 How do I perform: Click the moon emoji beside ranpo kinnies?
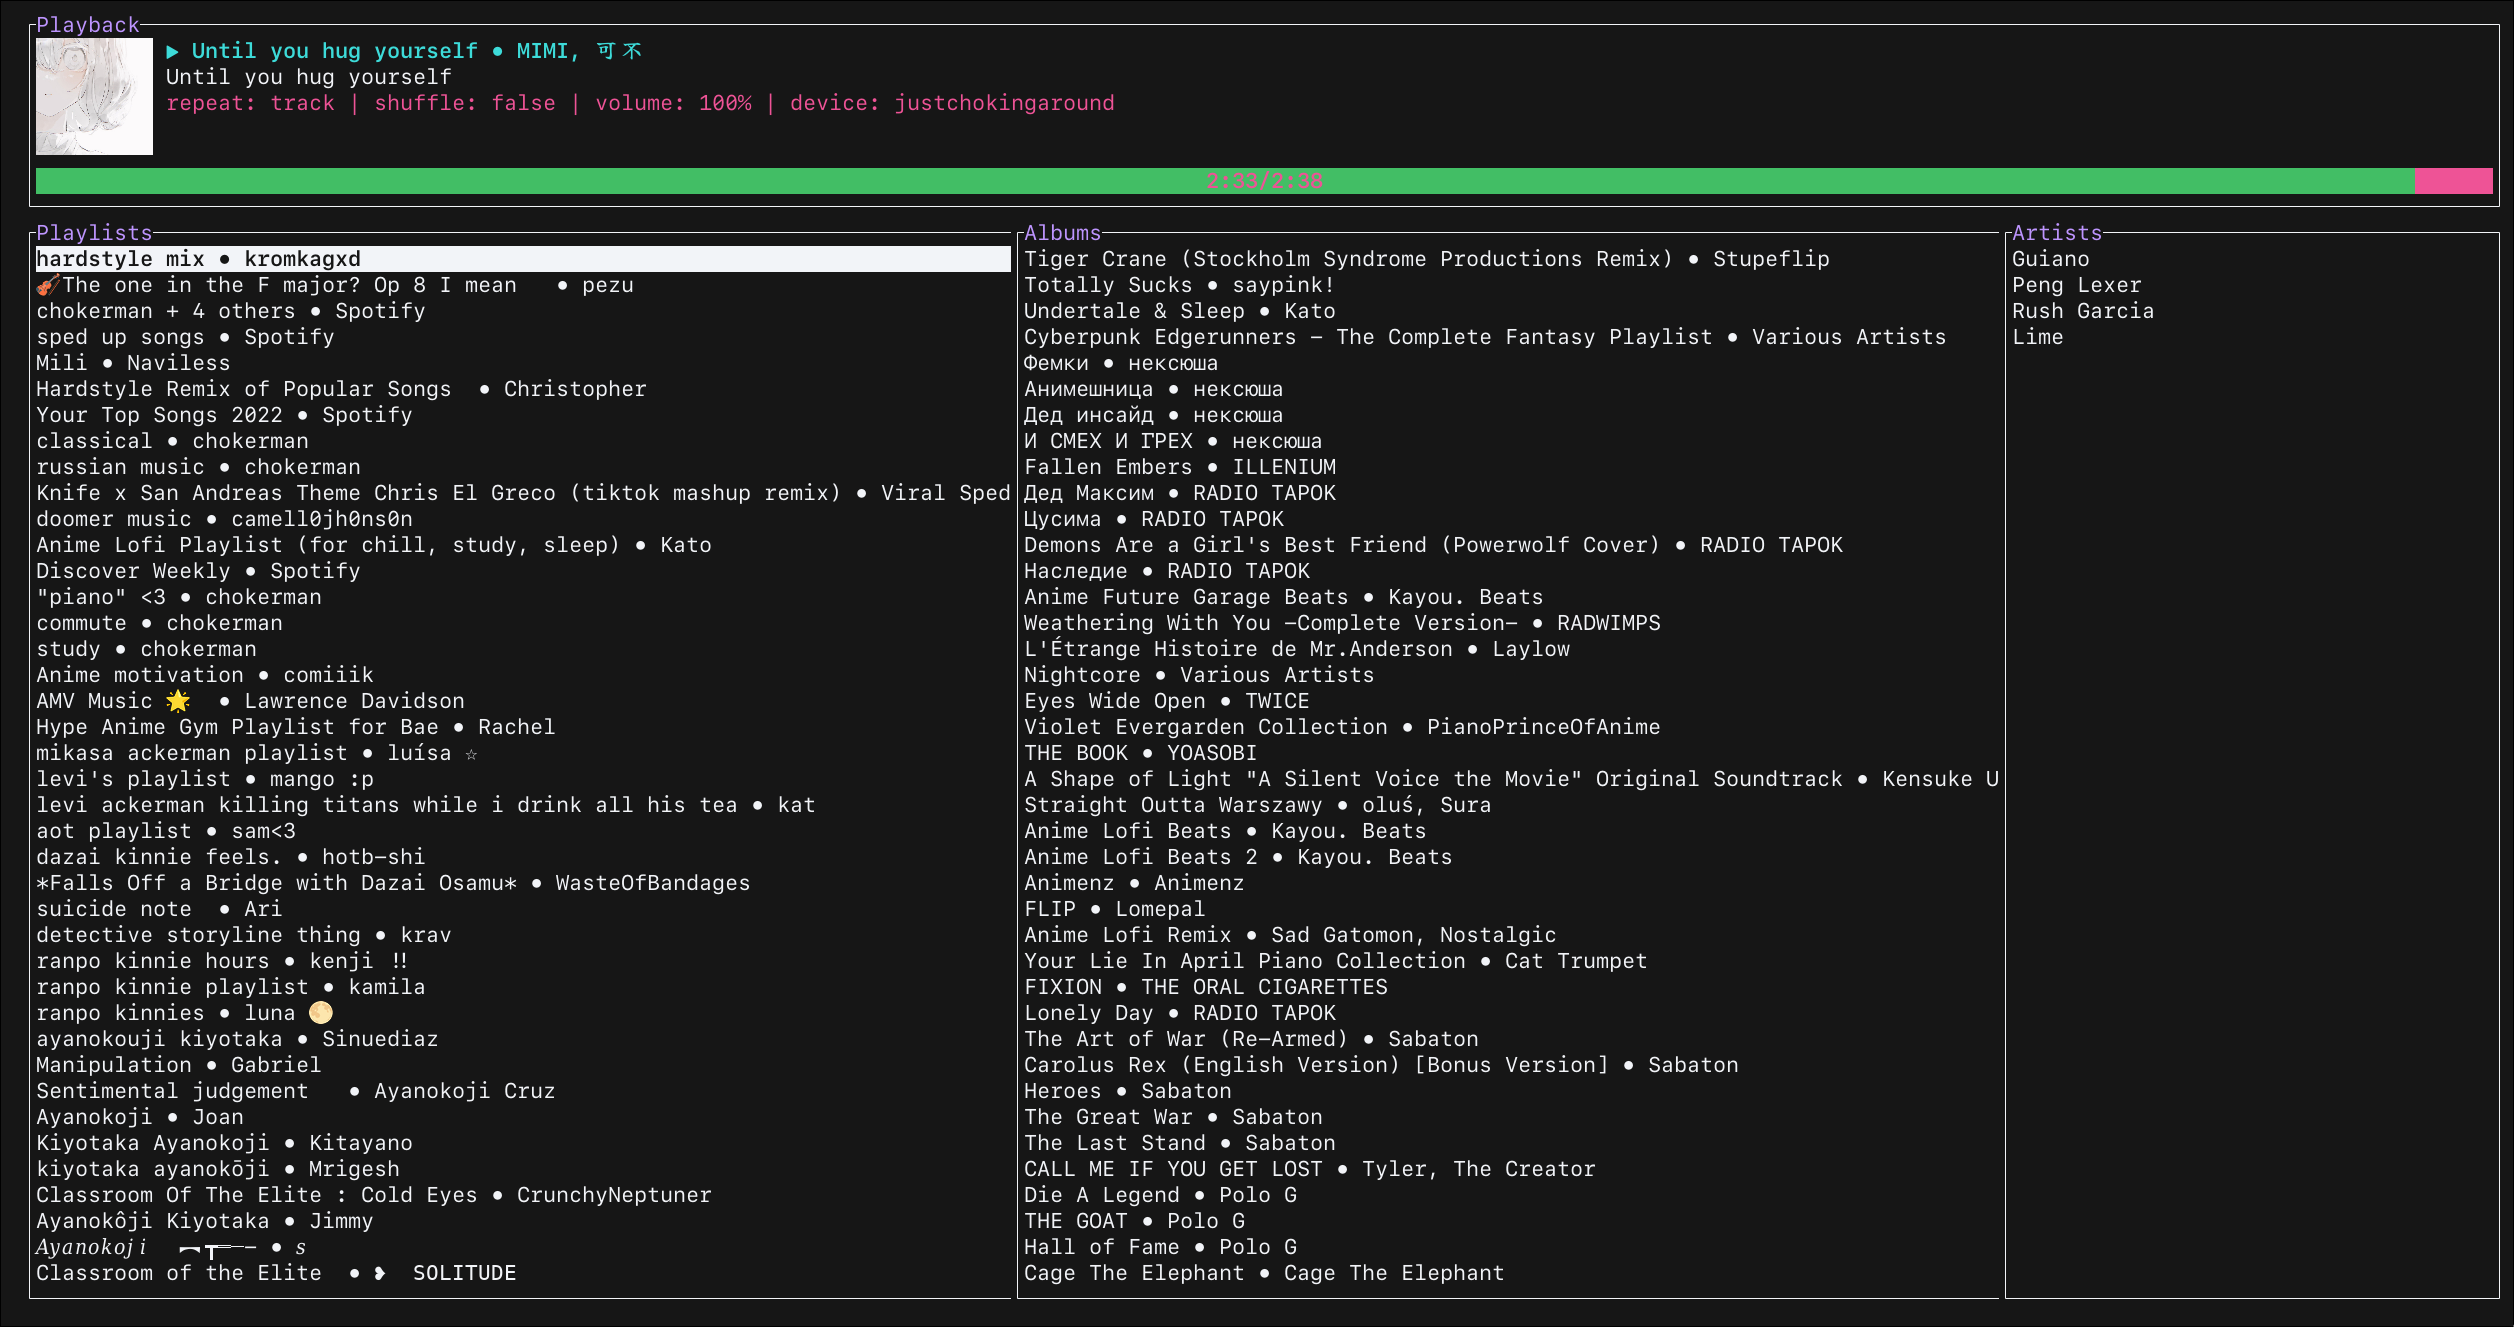(x=320, y=1013)
